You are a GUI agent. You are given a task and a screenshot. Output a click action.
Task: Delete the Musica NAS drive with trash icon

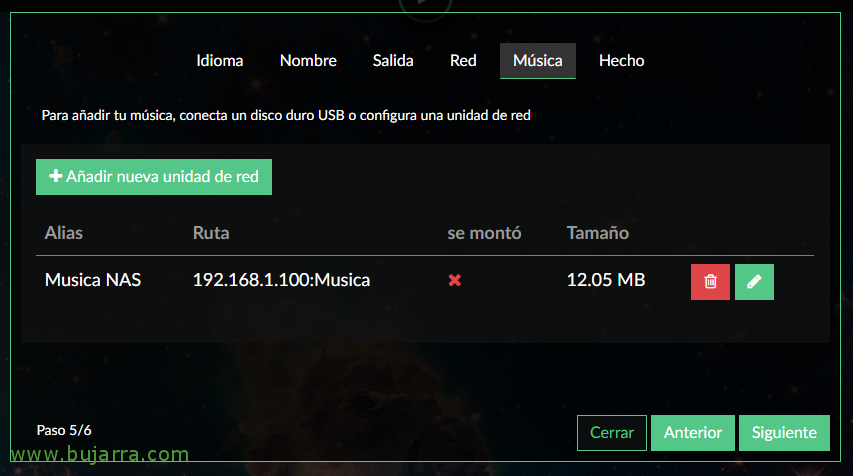(710, 282)
